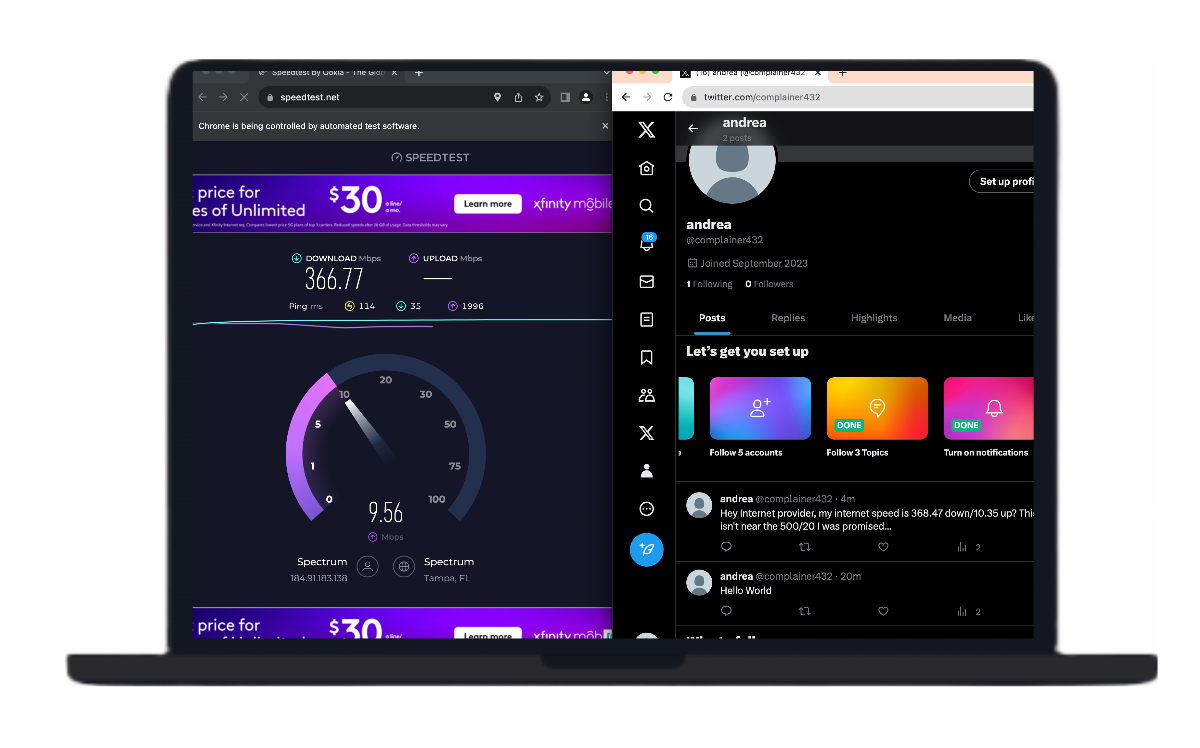Screen dimensions: 1200x748
Task: Dismiss the automated test software notice
Action: (604, 126)
